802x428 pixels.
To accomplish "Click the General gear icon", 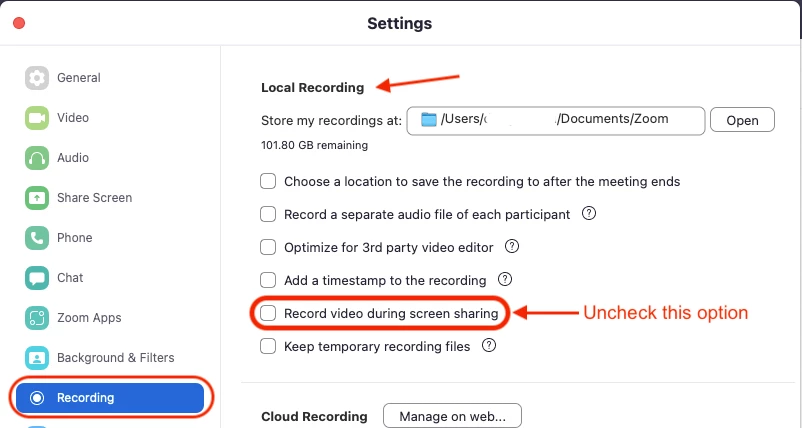I will point(37,78).
